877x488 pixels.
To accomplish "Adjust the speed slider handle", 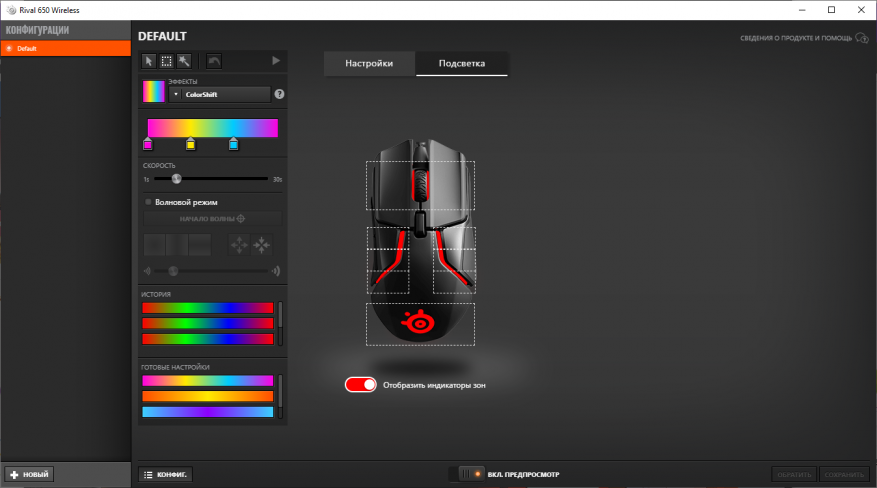I will [x=176, y=179].
